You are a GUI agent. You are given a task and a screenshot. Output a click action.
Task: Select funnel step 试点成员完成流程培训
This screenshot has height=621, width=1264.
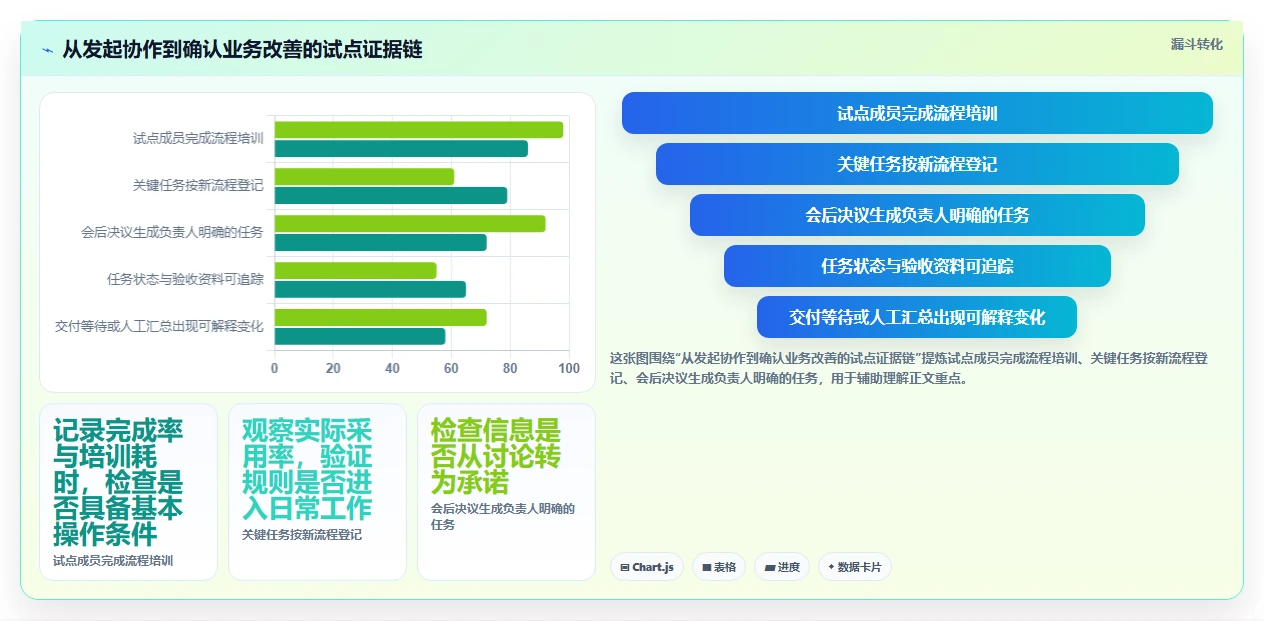[x=917, y=113]
